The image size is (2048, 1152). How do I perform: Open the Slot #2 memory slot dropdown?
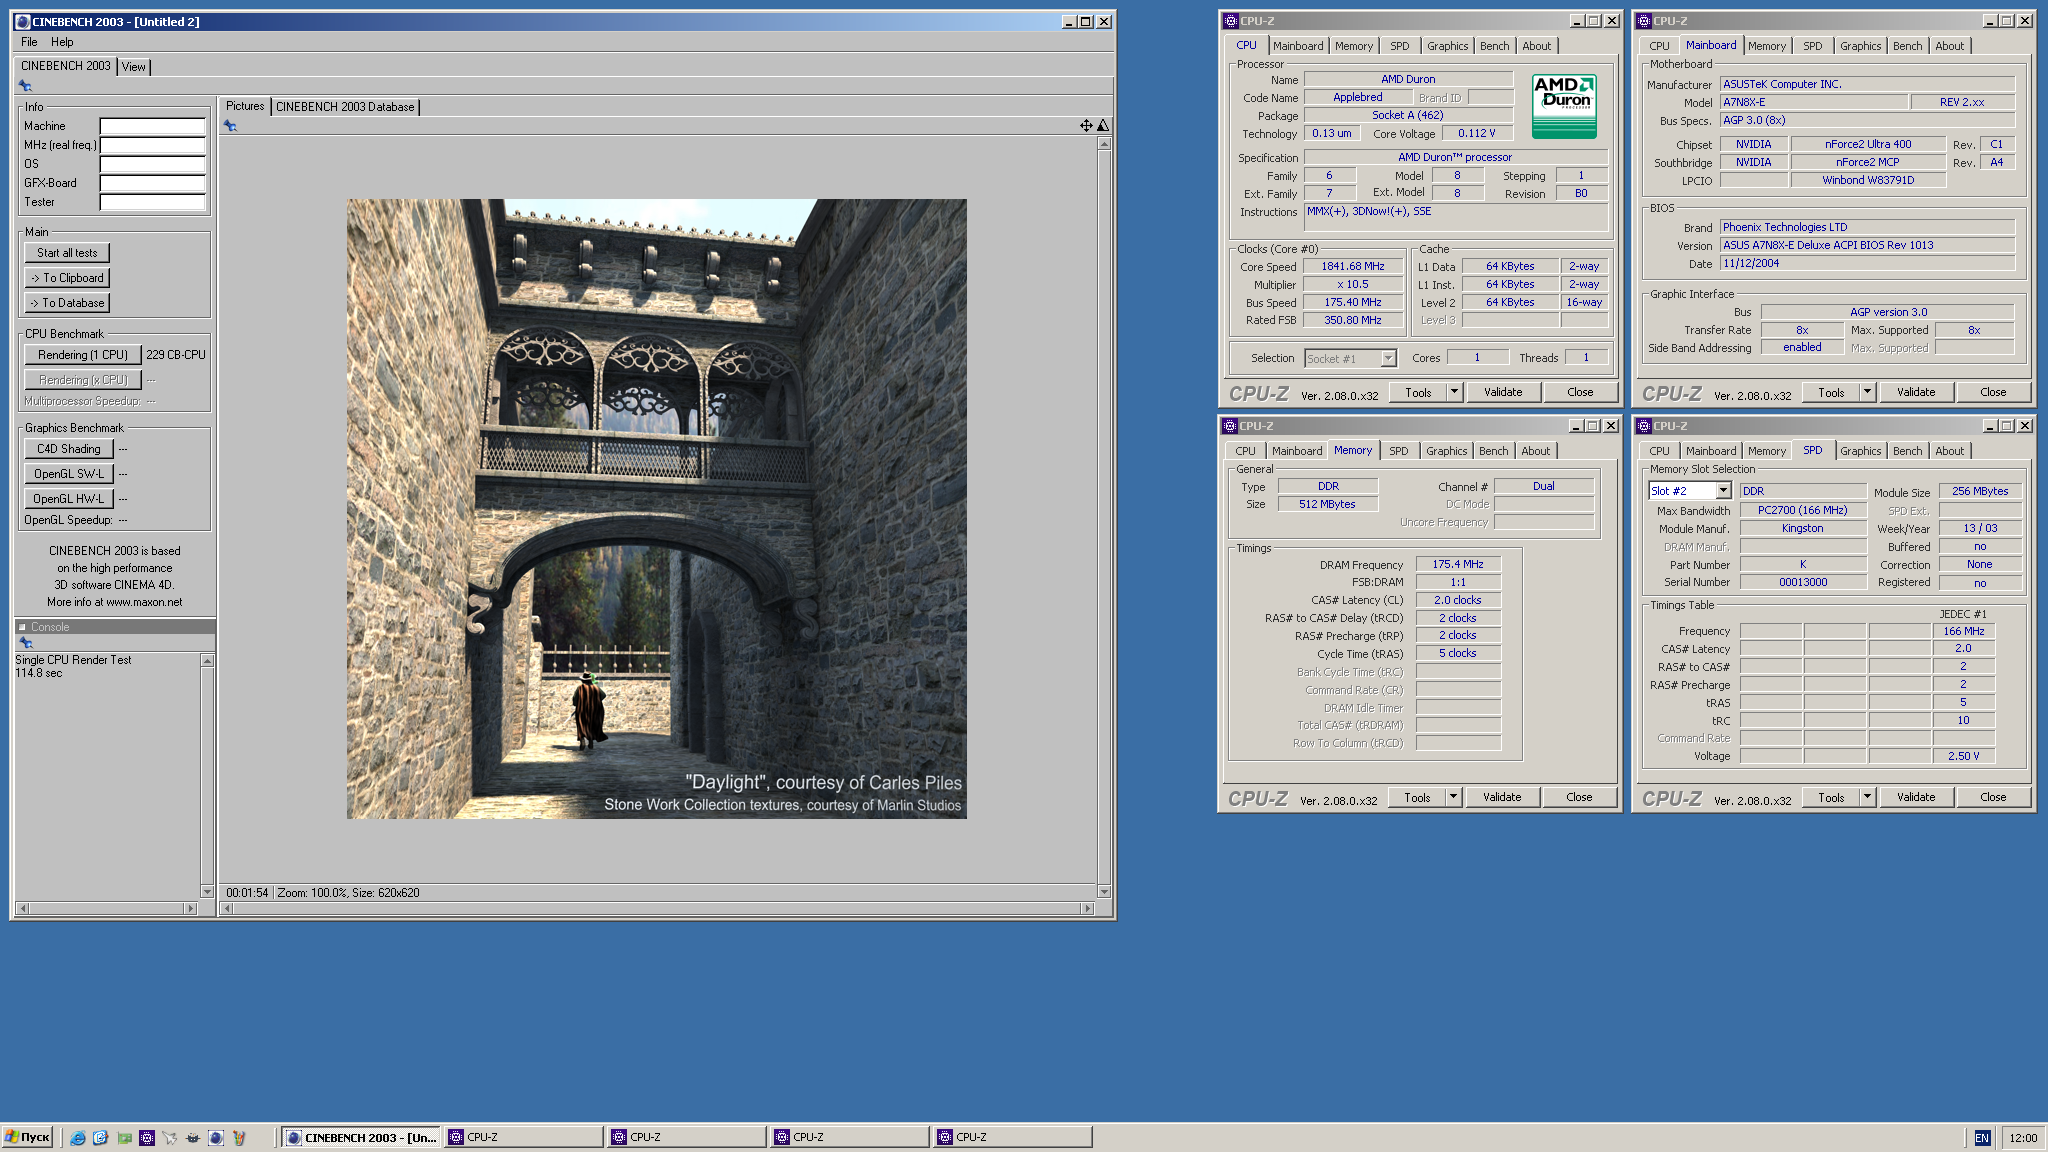tap(1723, 491)
